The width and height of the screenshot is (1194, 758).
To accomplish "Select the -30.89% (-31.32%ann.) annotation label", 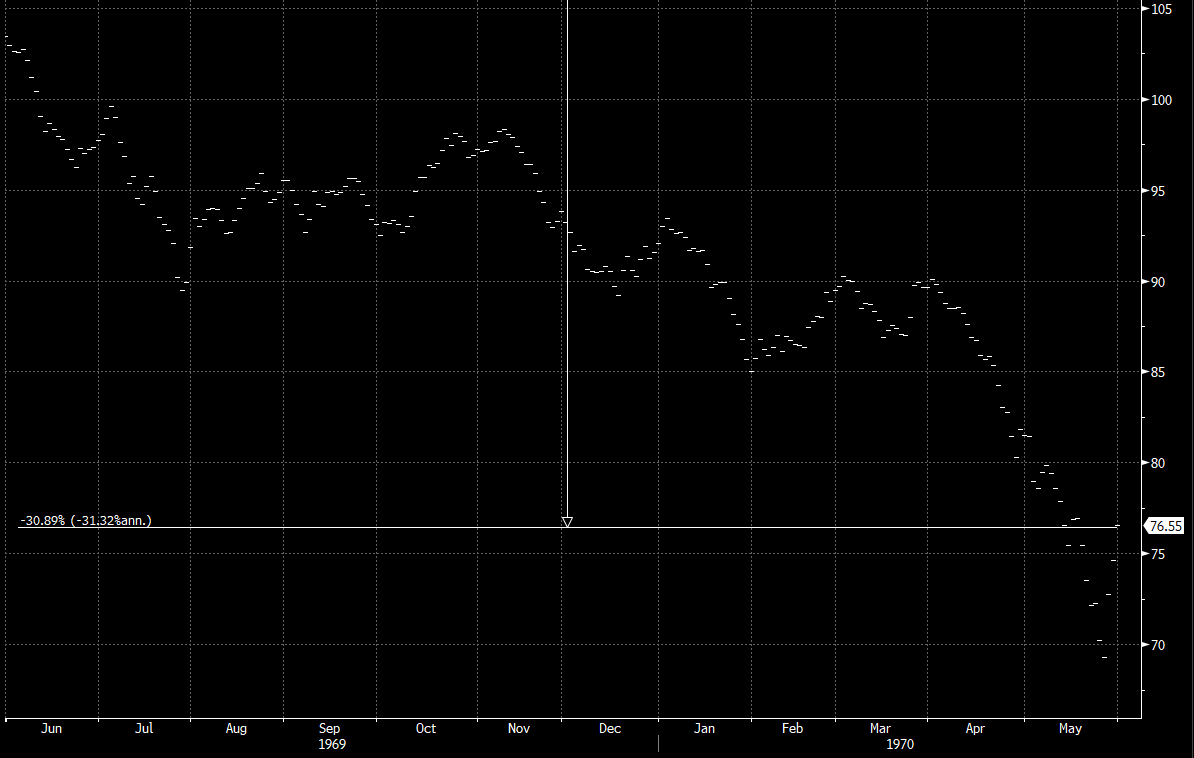I will click(86, 520).
